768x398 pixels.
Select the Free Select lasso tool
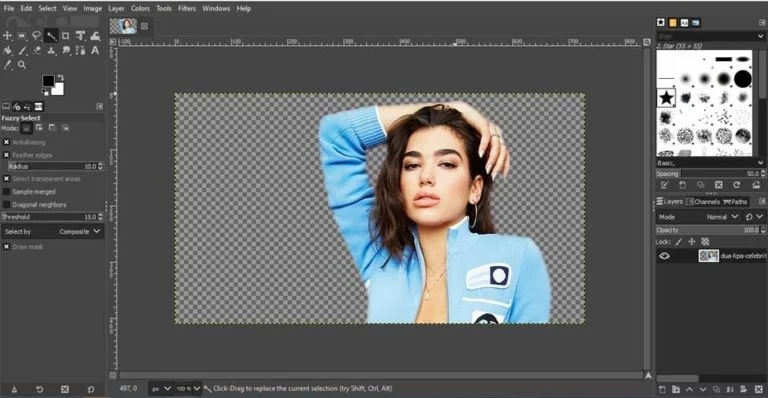[36, 36]
